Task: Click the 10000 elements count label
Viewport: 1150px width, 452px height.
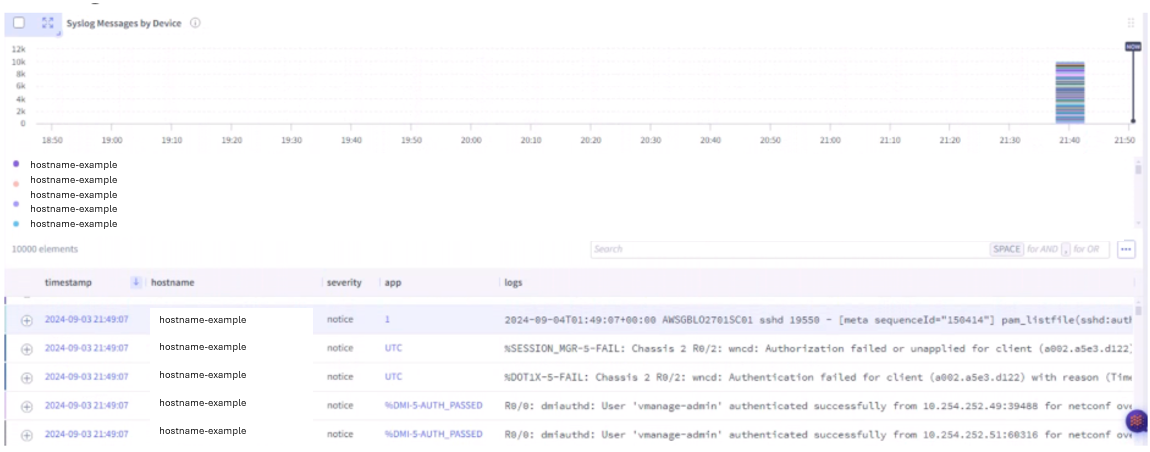Action: [x=45, y=249]
